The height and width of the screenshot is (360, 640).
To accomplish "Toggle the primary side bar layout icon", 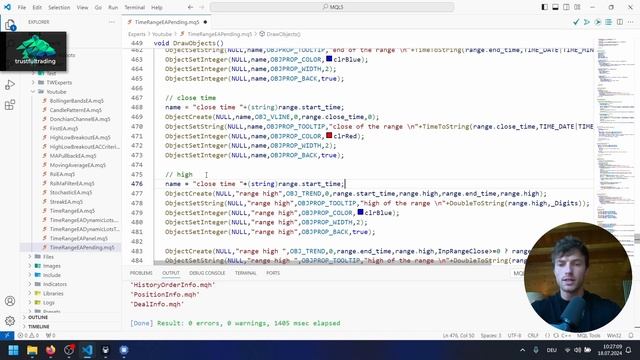I will click(544, 7).
